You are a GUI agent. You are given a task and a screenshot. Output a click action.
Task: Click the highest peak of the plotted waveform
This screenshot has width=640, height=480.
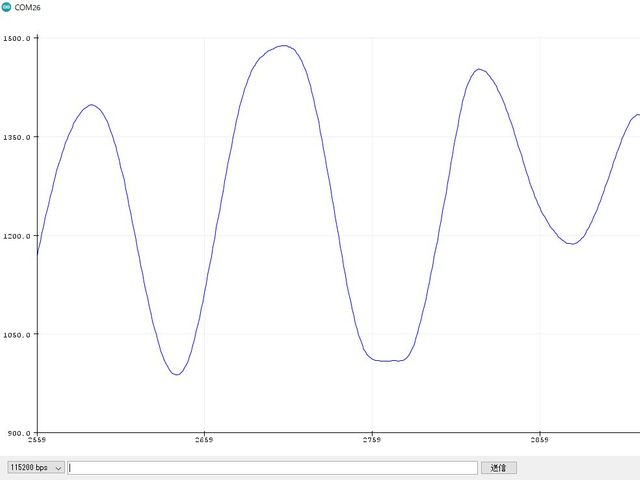[x=284, y=46]
